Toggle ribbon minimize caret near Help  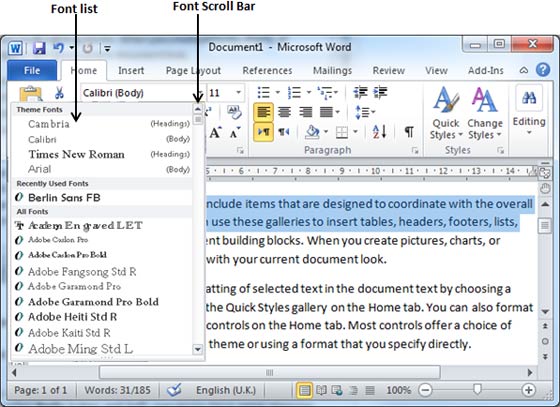(x=524, y=70)
